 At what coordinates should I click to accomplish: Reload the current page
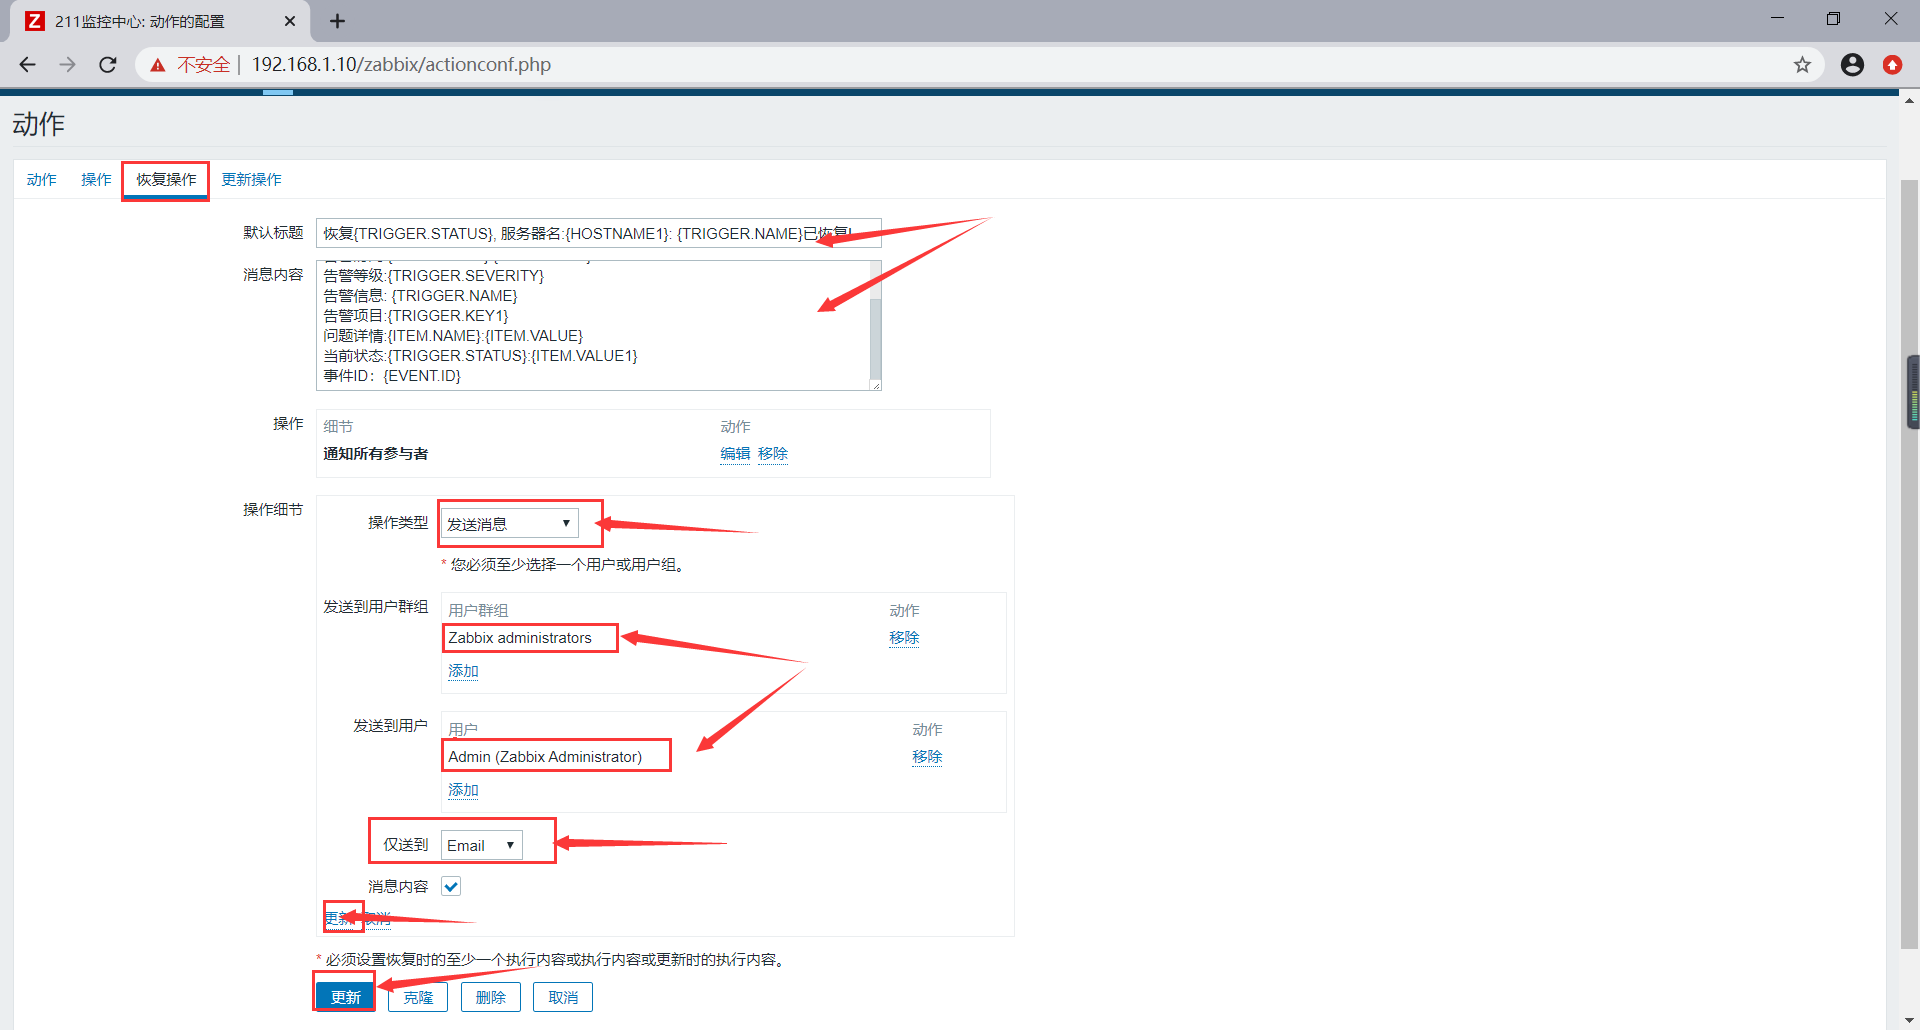[108, 65]
